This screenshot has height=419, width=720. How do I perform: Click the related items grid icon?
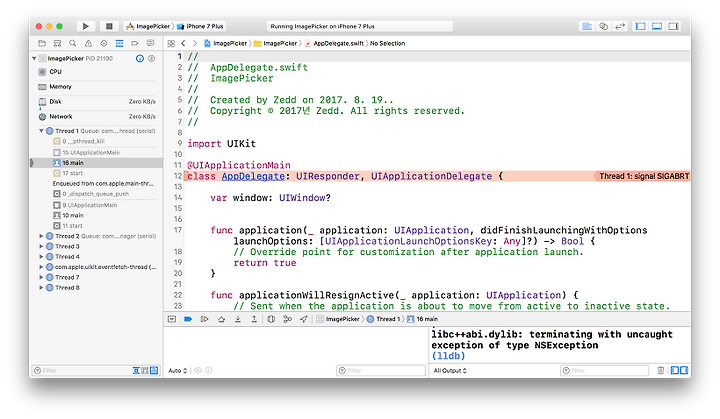coord(171,43)
